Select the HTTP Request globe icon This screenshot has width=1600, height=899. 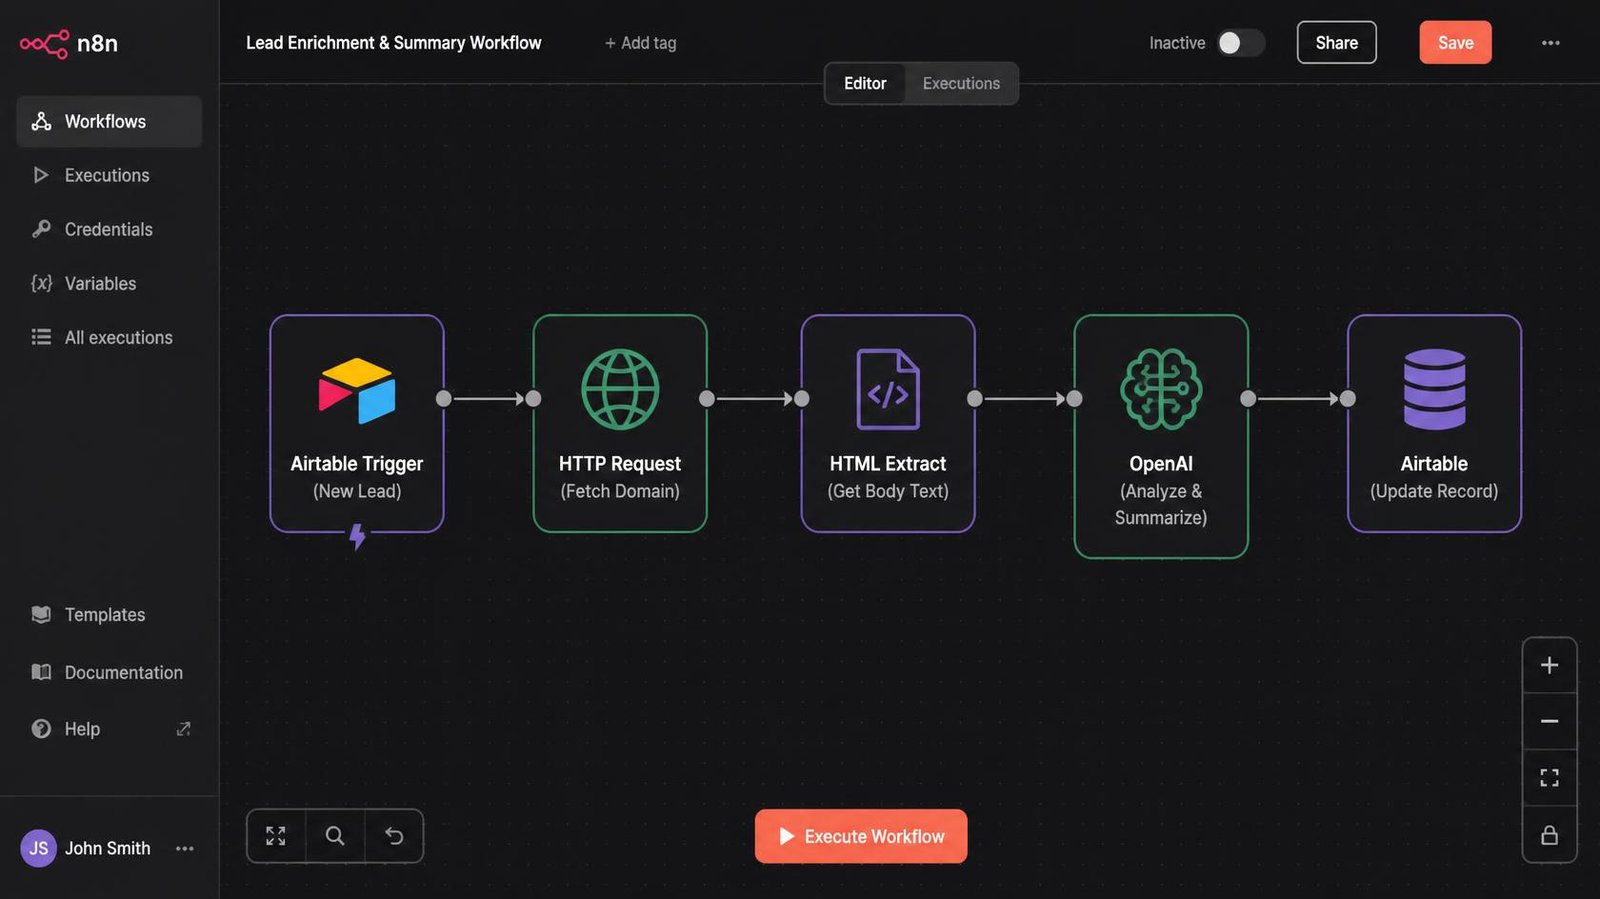(x=620, y=389)
